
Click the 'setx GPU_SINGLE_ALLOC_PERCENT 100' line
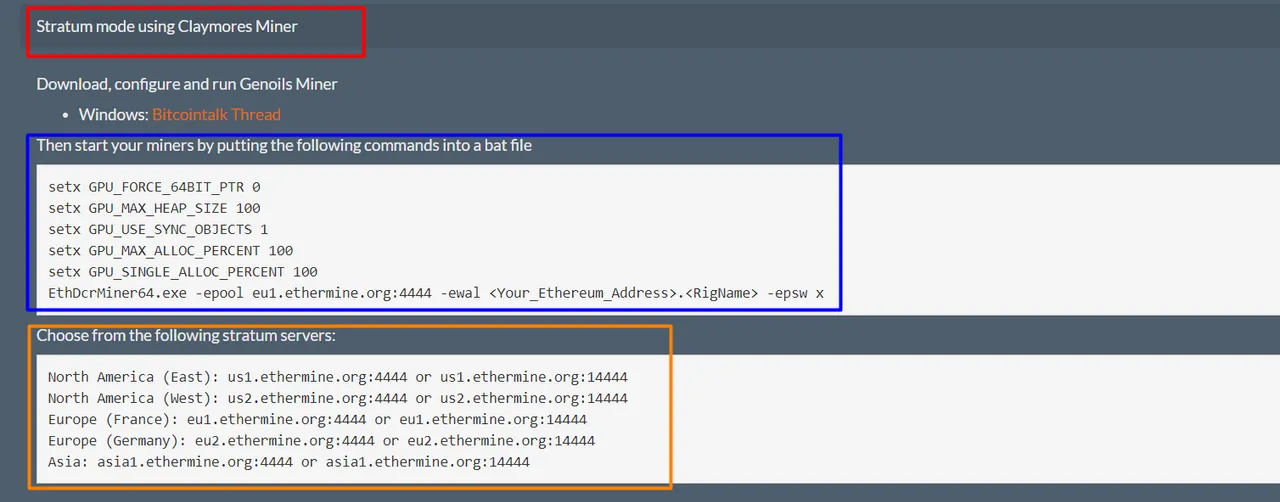click(x=183, y=271)
